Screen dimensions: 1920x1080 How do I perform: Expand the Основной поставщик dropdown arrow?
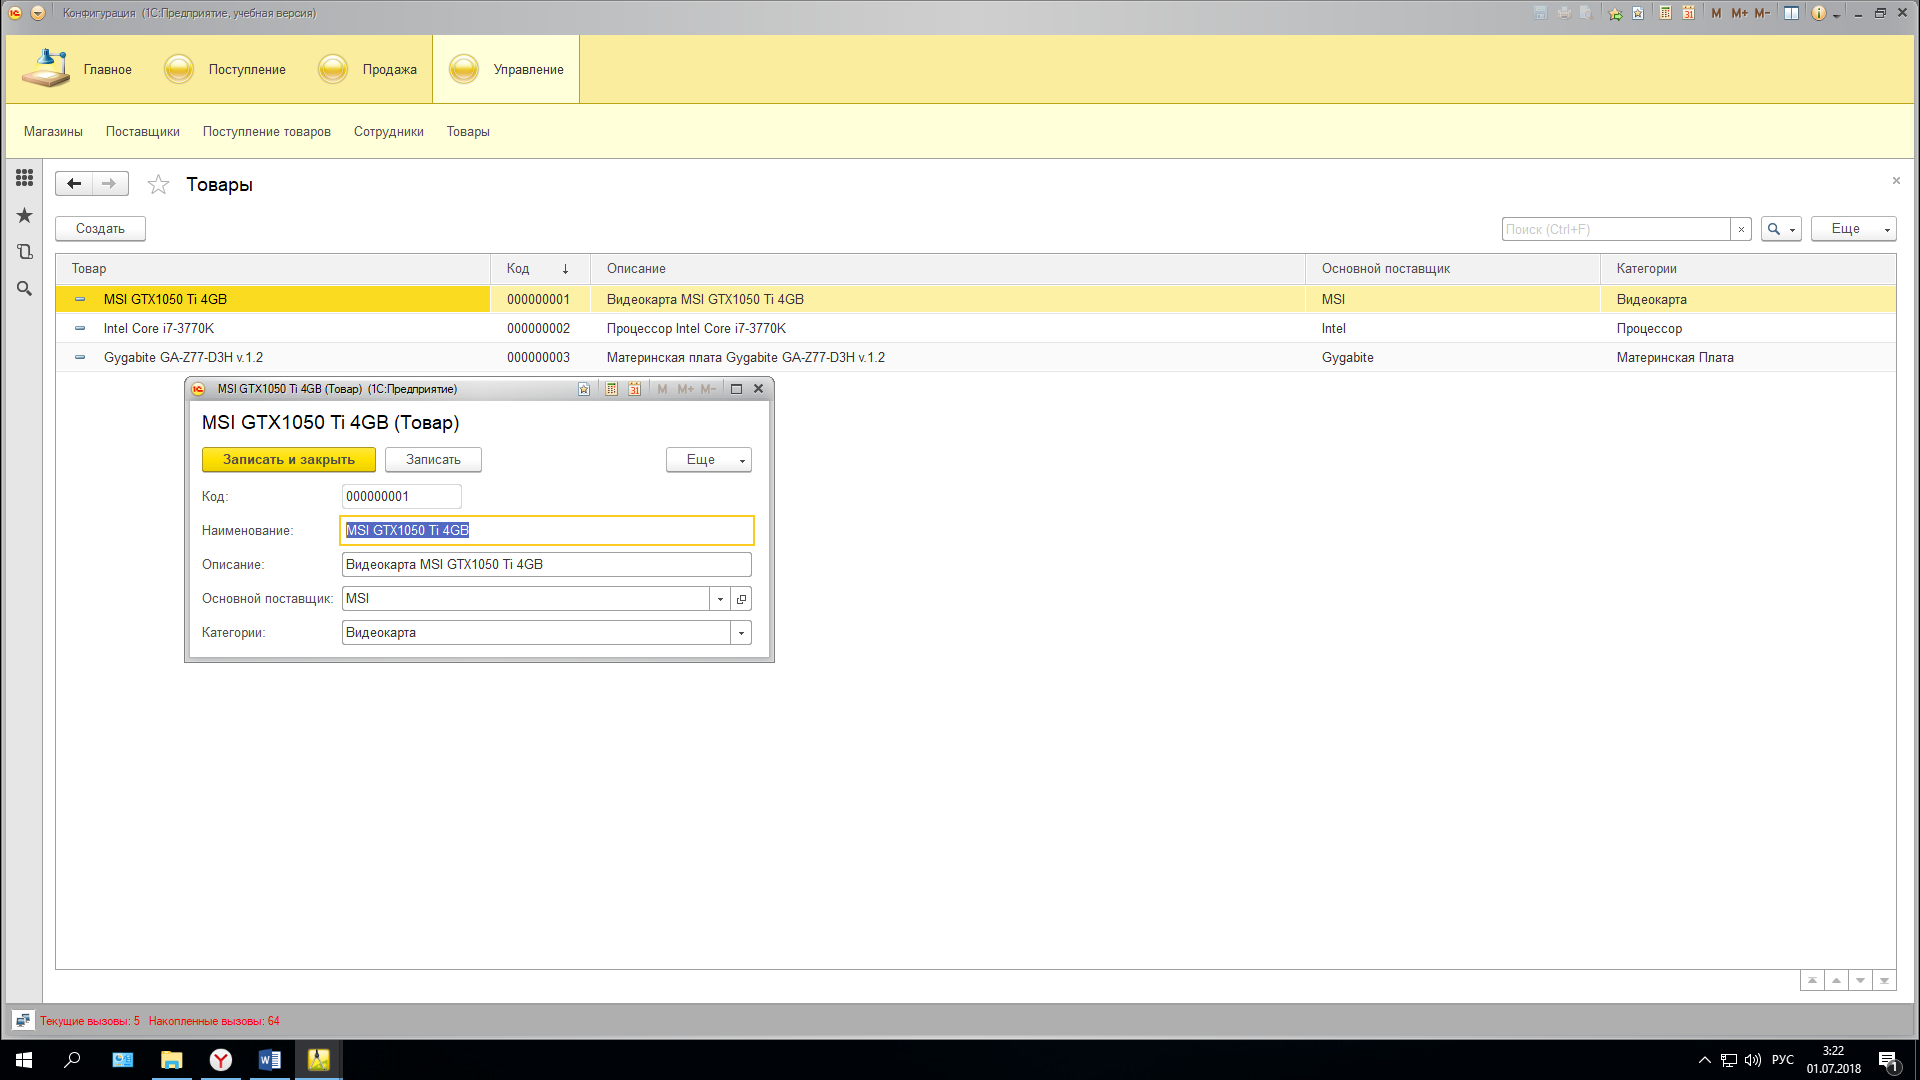tap(720, 599)
